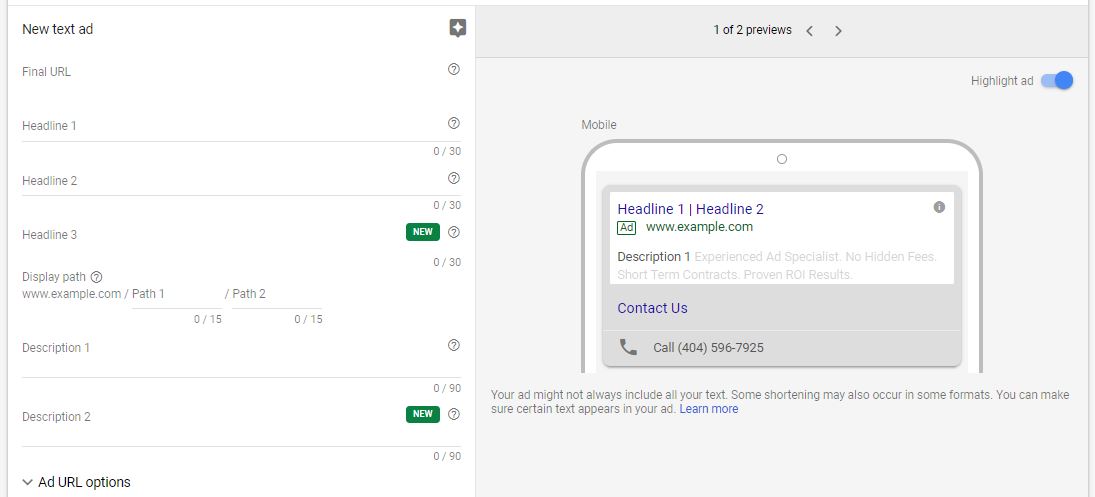
Task: Click into the Path 1 field
Action: (177, 295)
